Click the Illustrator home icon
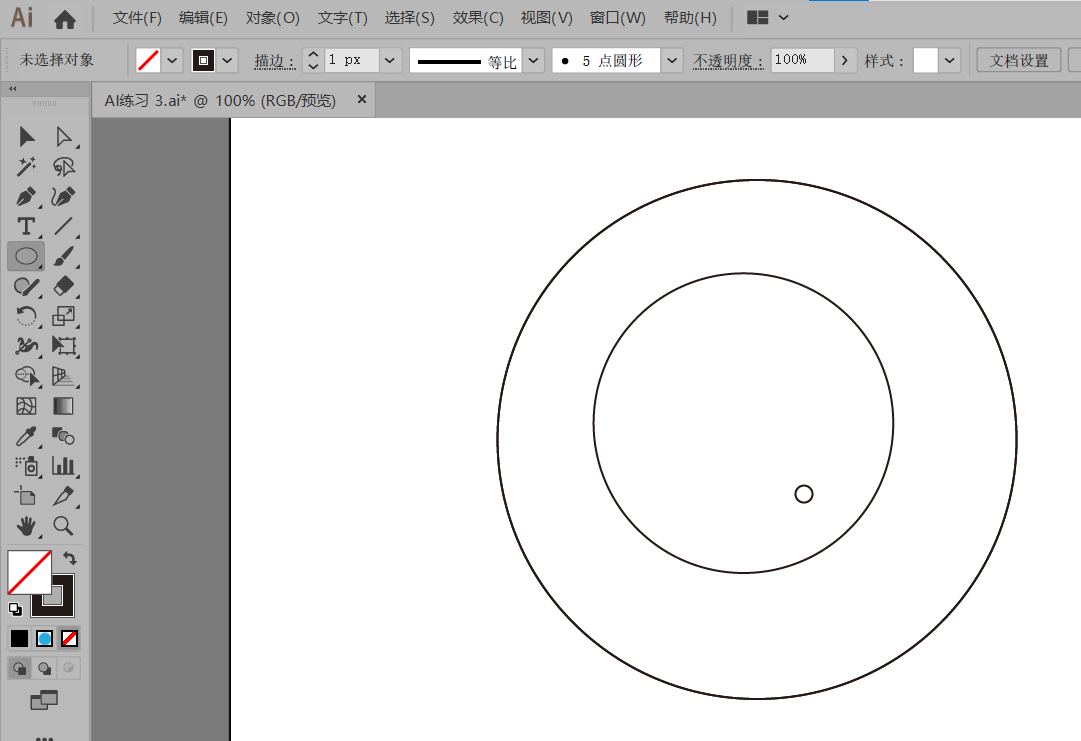This screenshot has width=1081, height=741. tap(65, 19)
